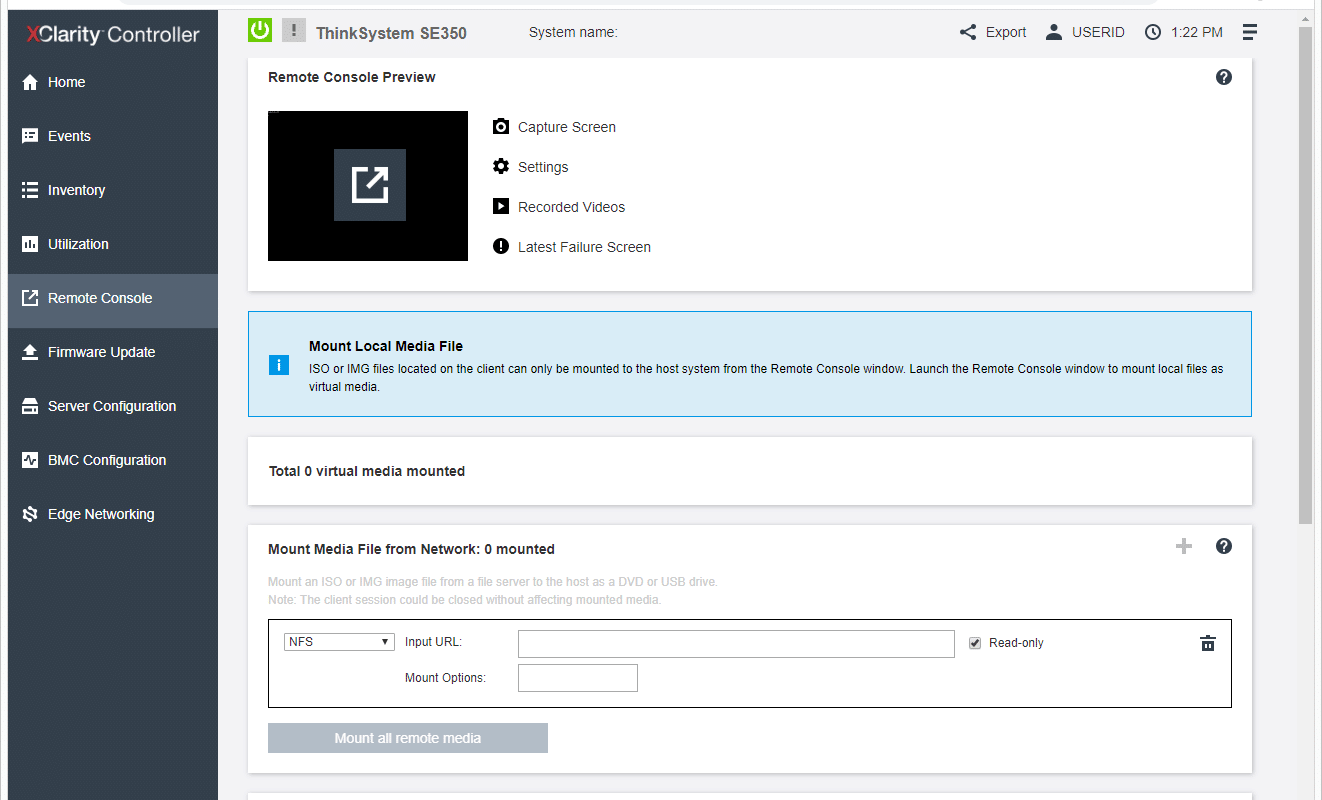The width and height of the screenshot is (1322, 800).
Task: Click the Latest Failure Screen warning icon
Action: pyautogui.click(x=501, y=247)
